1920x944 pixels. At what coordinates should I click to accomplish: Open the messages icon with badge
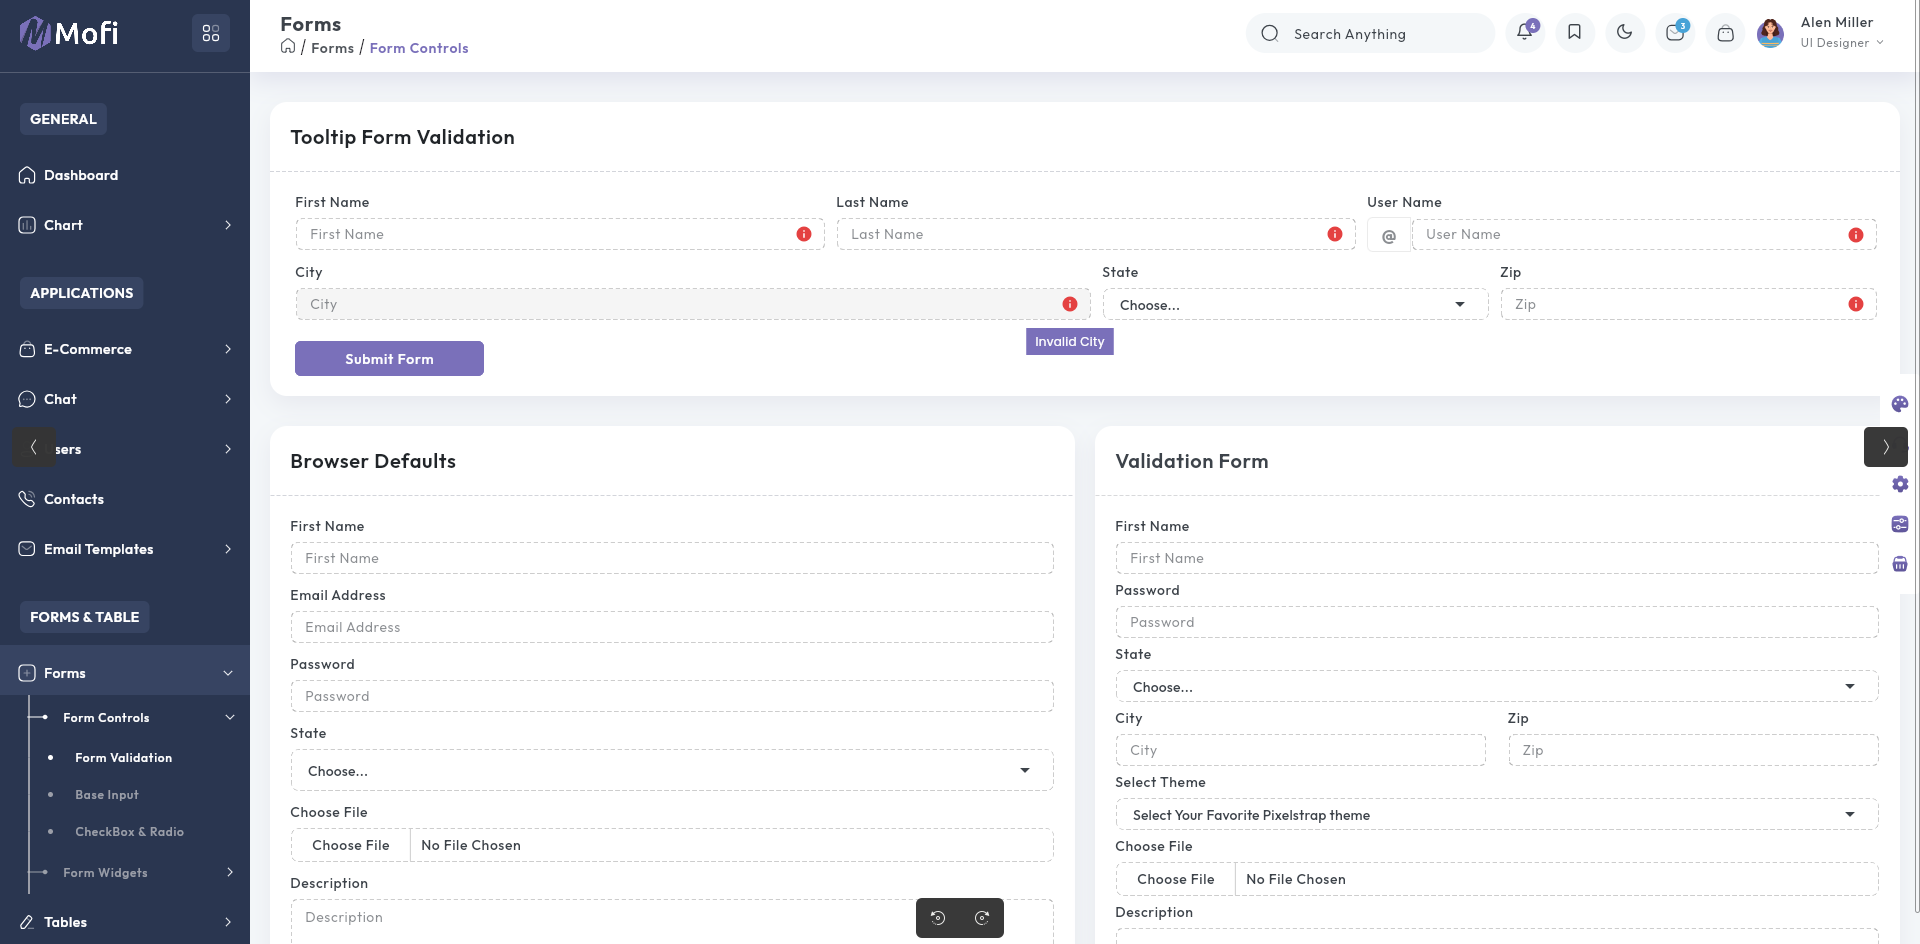(x=1675, y=33)
